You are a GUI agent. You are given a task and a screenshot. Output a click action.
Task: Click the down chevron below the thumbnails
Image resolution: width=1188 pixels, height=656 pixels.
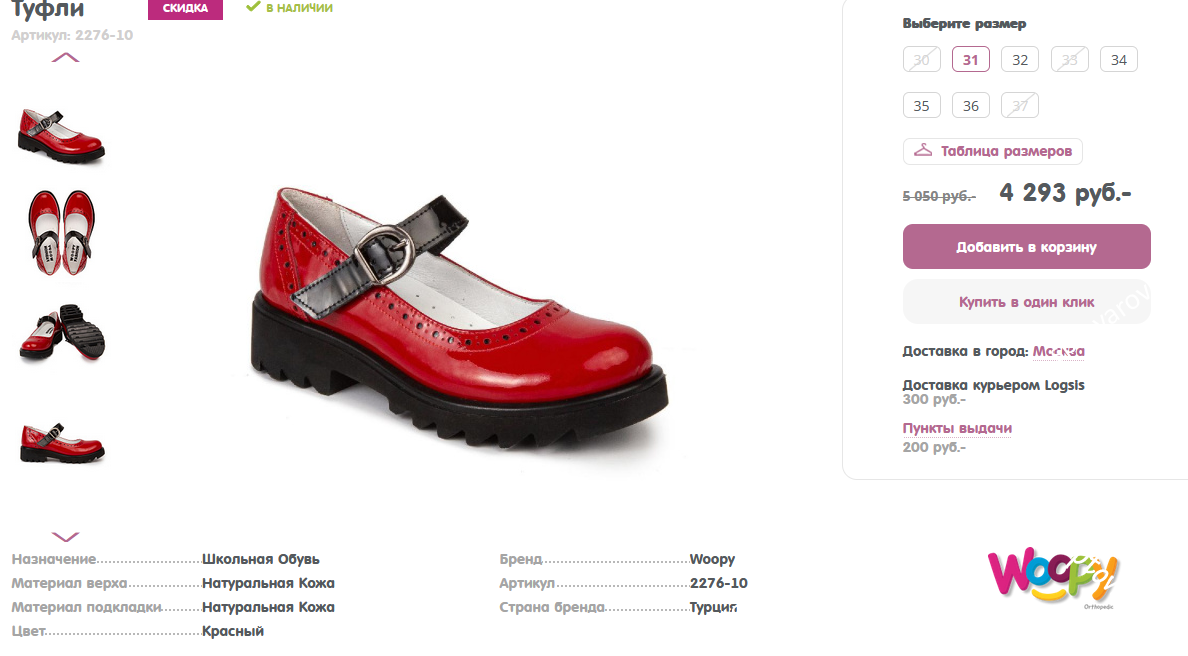tap(65, 537)
